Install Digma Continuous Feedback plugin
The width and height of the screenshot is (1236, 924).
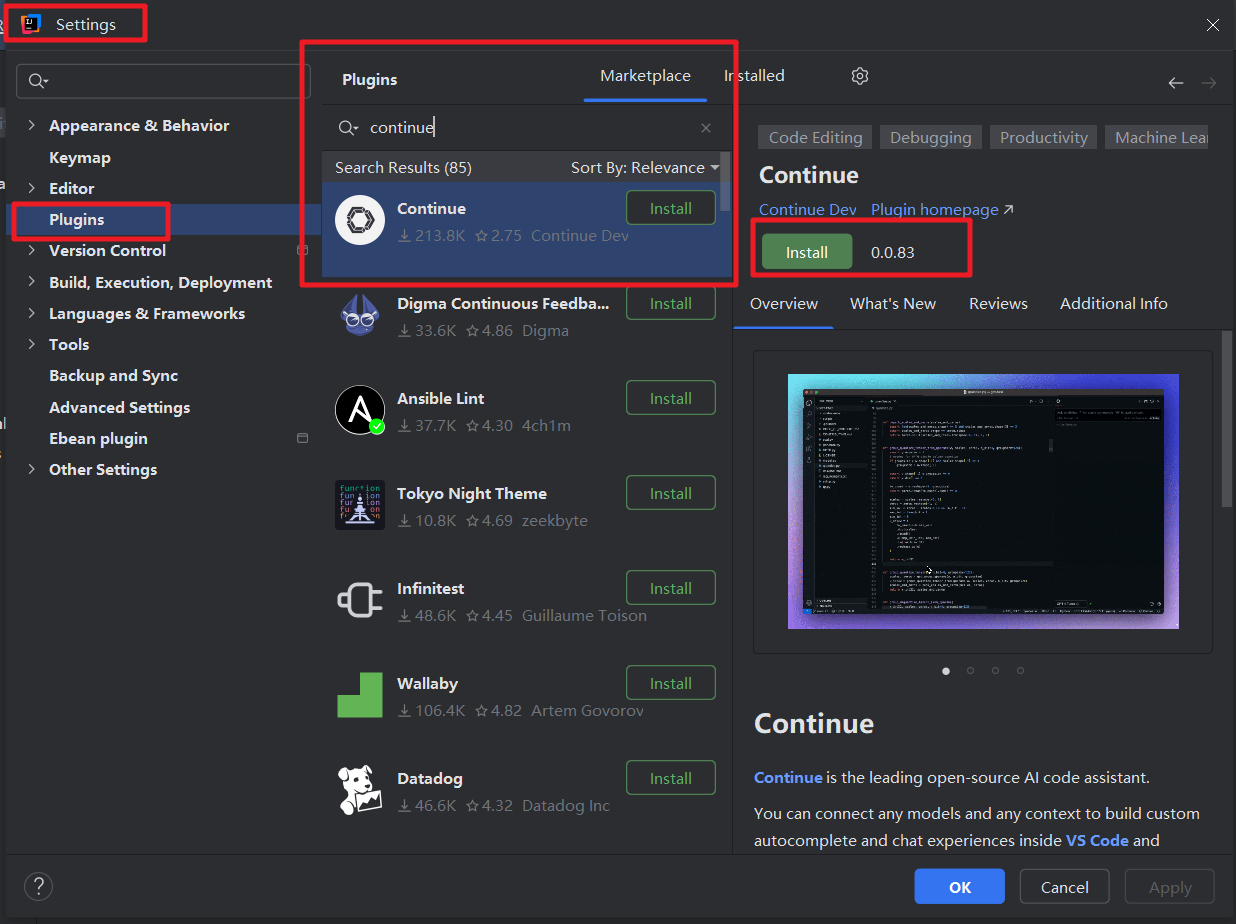[x=671, y=303]
